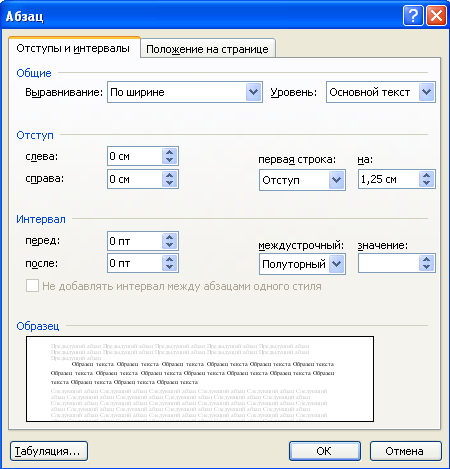Click the слева indent text field
The image size is (450, 469).
point(135,156)
